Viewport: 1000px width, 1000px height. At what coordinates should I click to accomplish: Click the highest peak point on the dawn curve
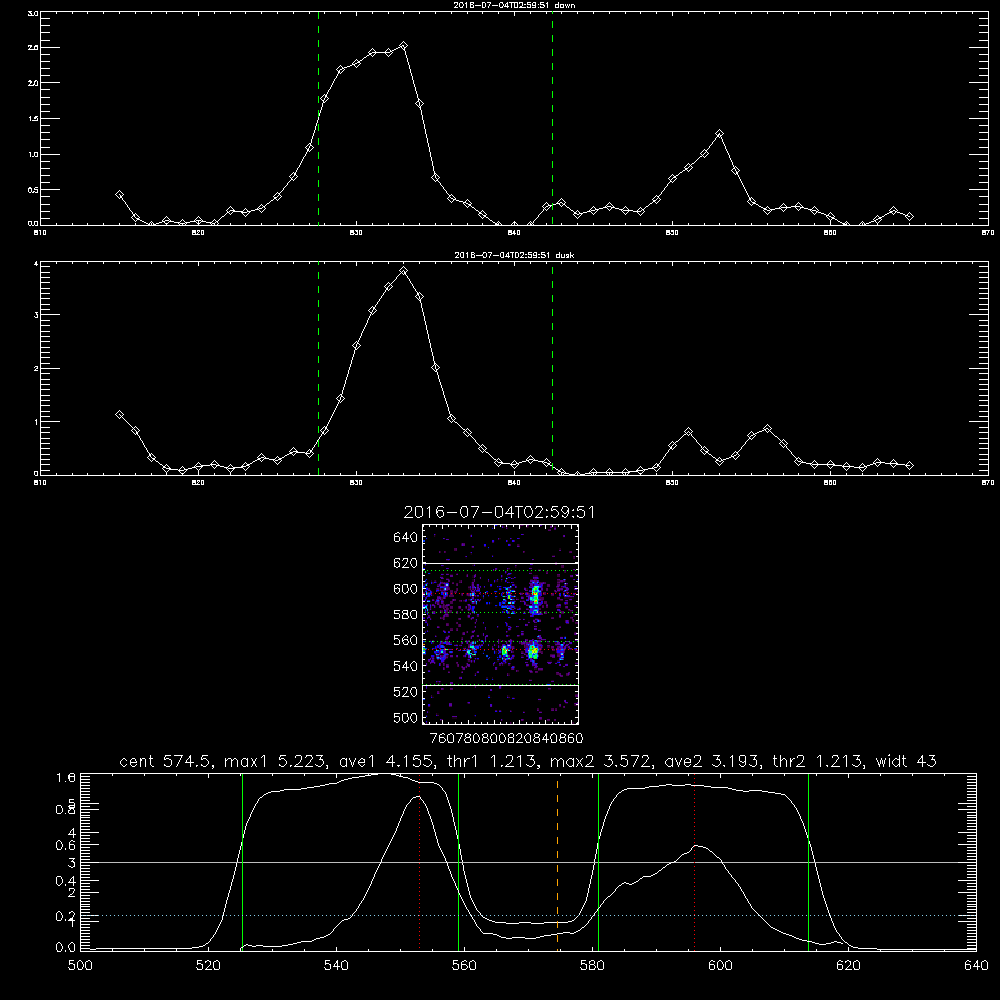403,45
